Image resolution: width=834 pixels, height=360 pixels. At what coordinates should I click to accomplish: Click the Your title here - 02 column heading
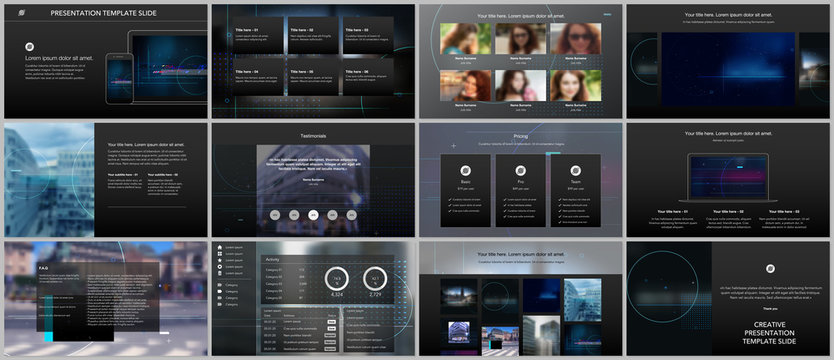pos(728,211)
